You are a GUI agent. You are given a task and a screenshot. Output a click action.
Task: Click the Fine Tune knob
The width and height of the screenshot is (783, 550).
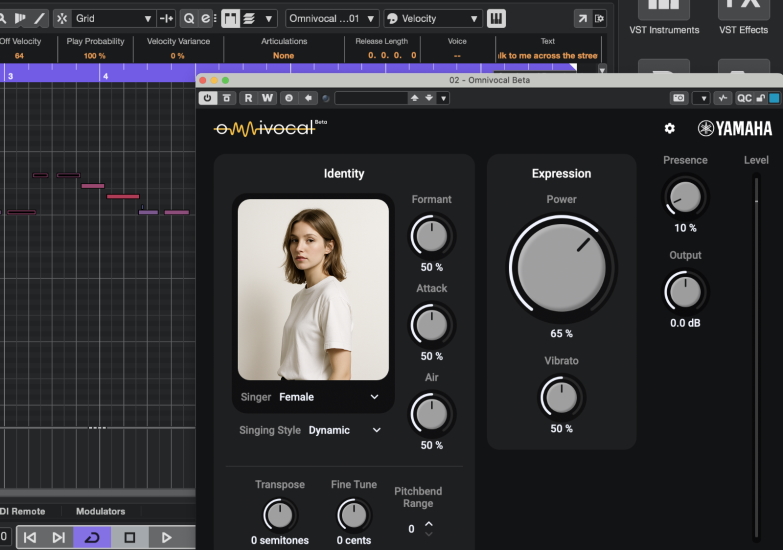[x=354, y=515]
